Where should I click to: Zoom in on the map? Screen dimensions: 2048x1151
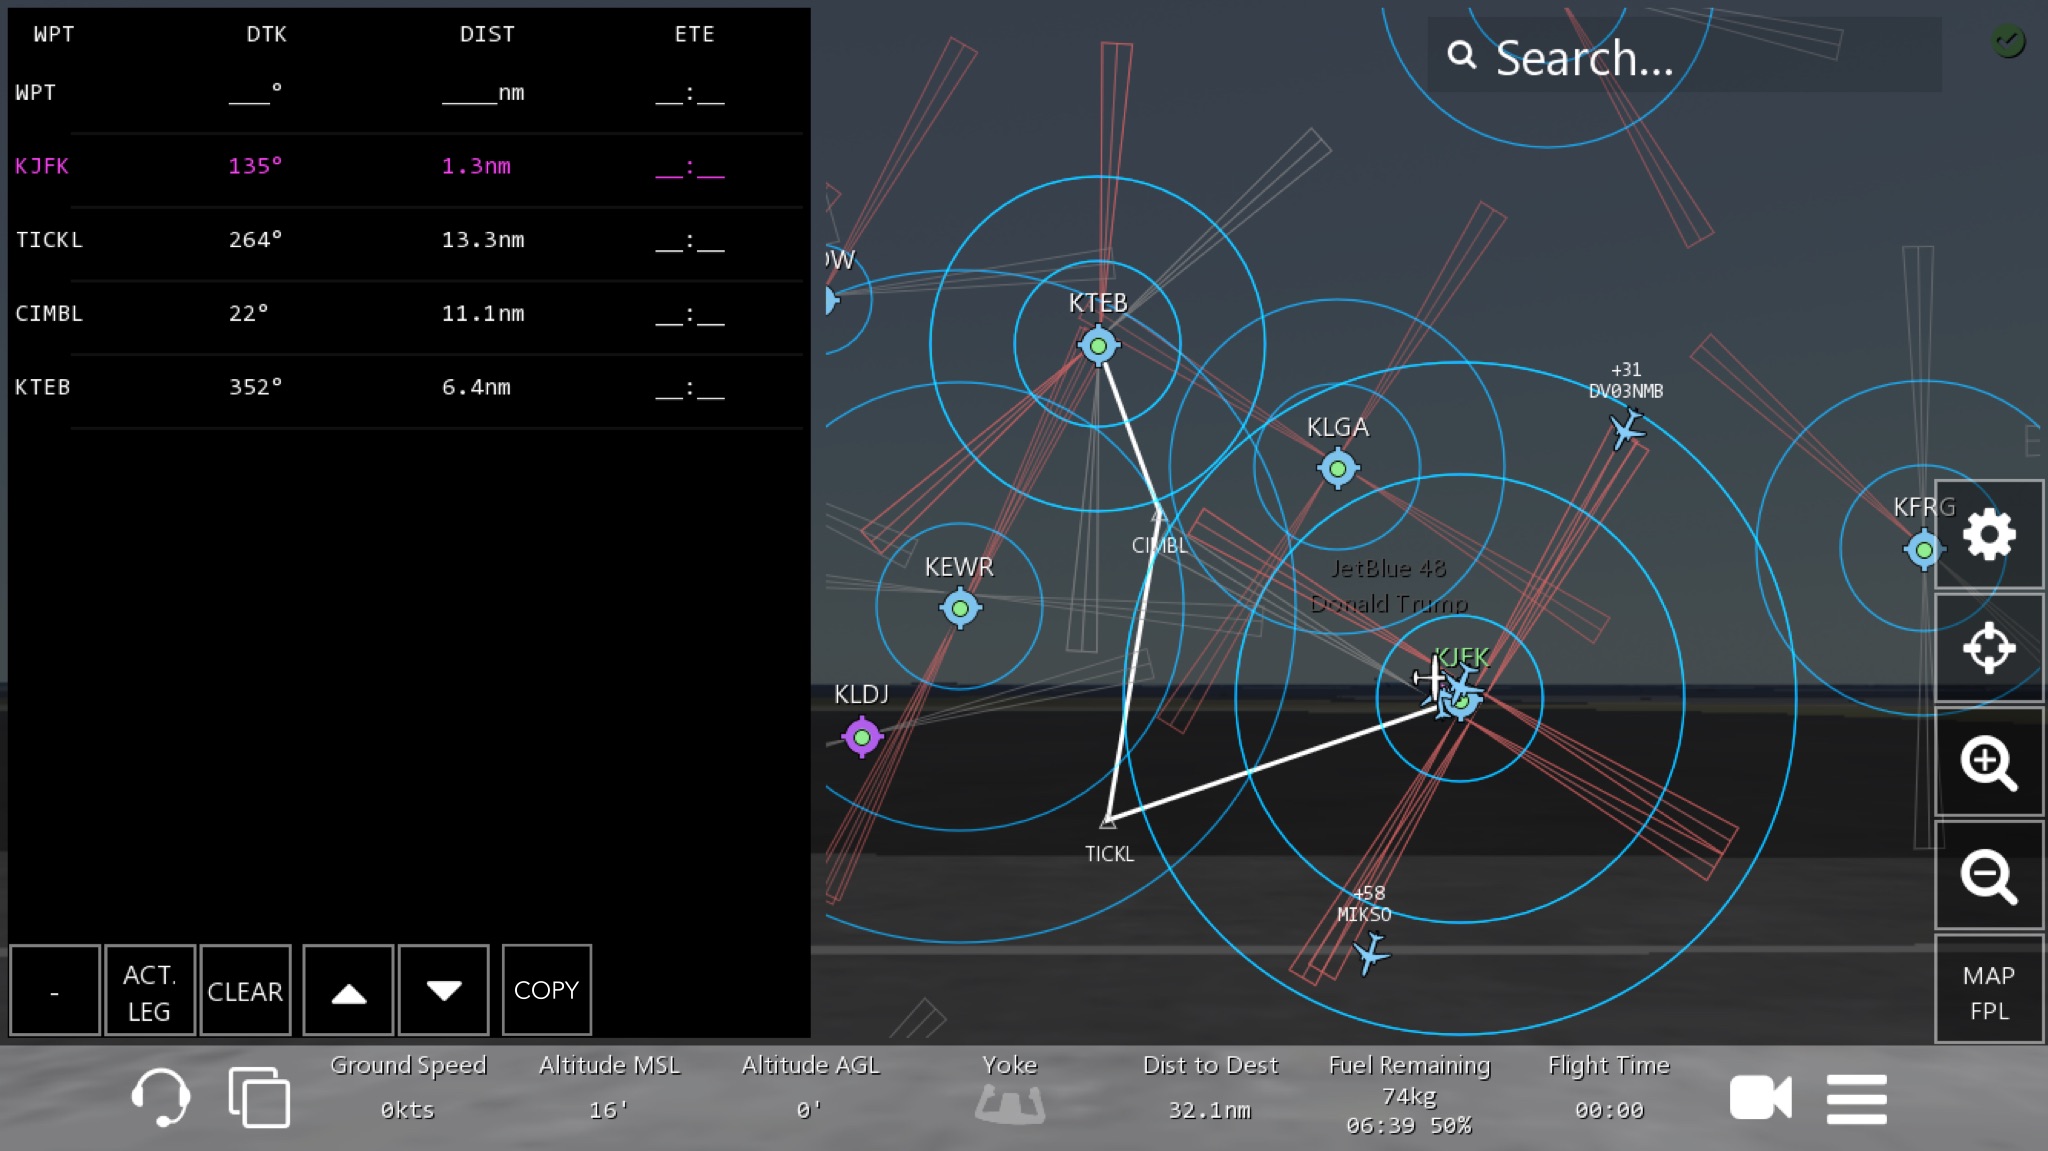tap(1988, 763)
